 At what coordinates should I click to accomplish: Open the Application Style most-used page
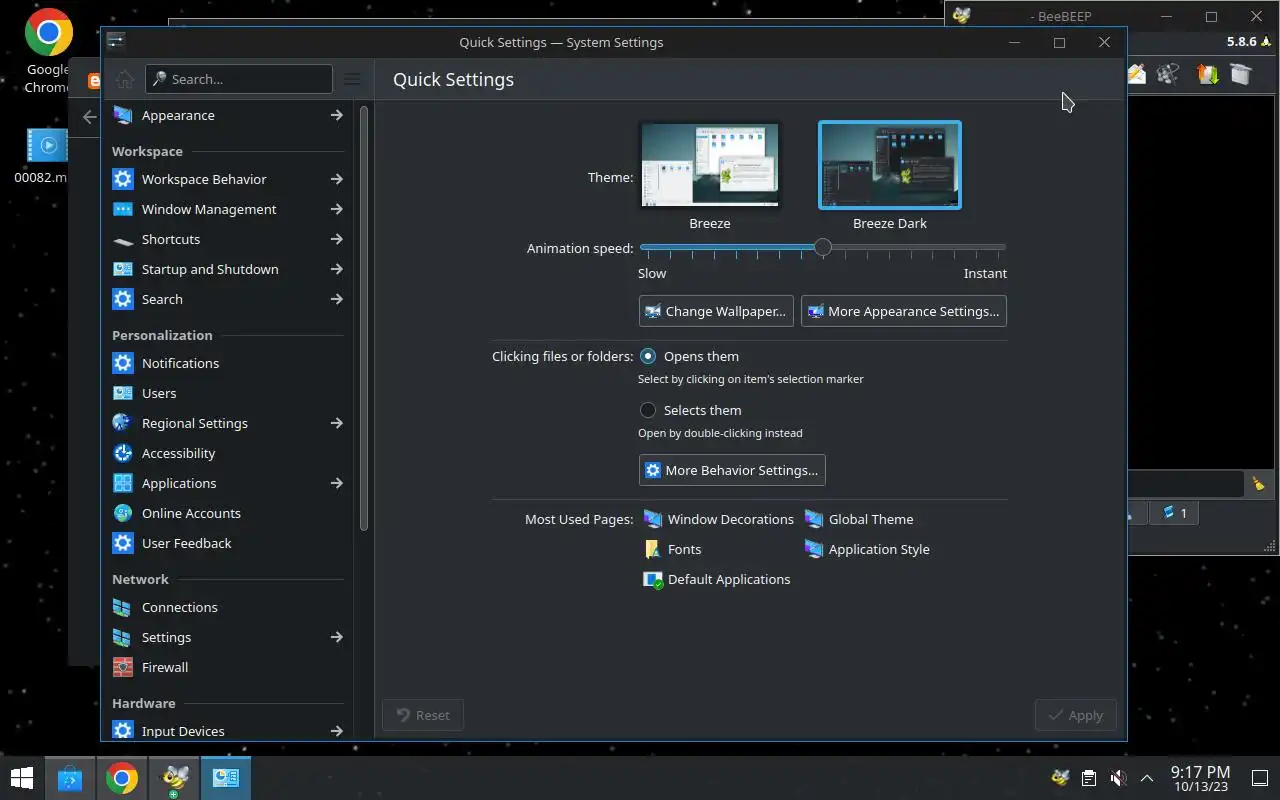(x=867, y=549)
